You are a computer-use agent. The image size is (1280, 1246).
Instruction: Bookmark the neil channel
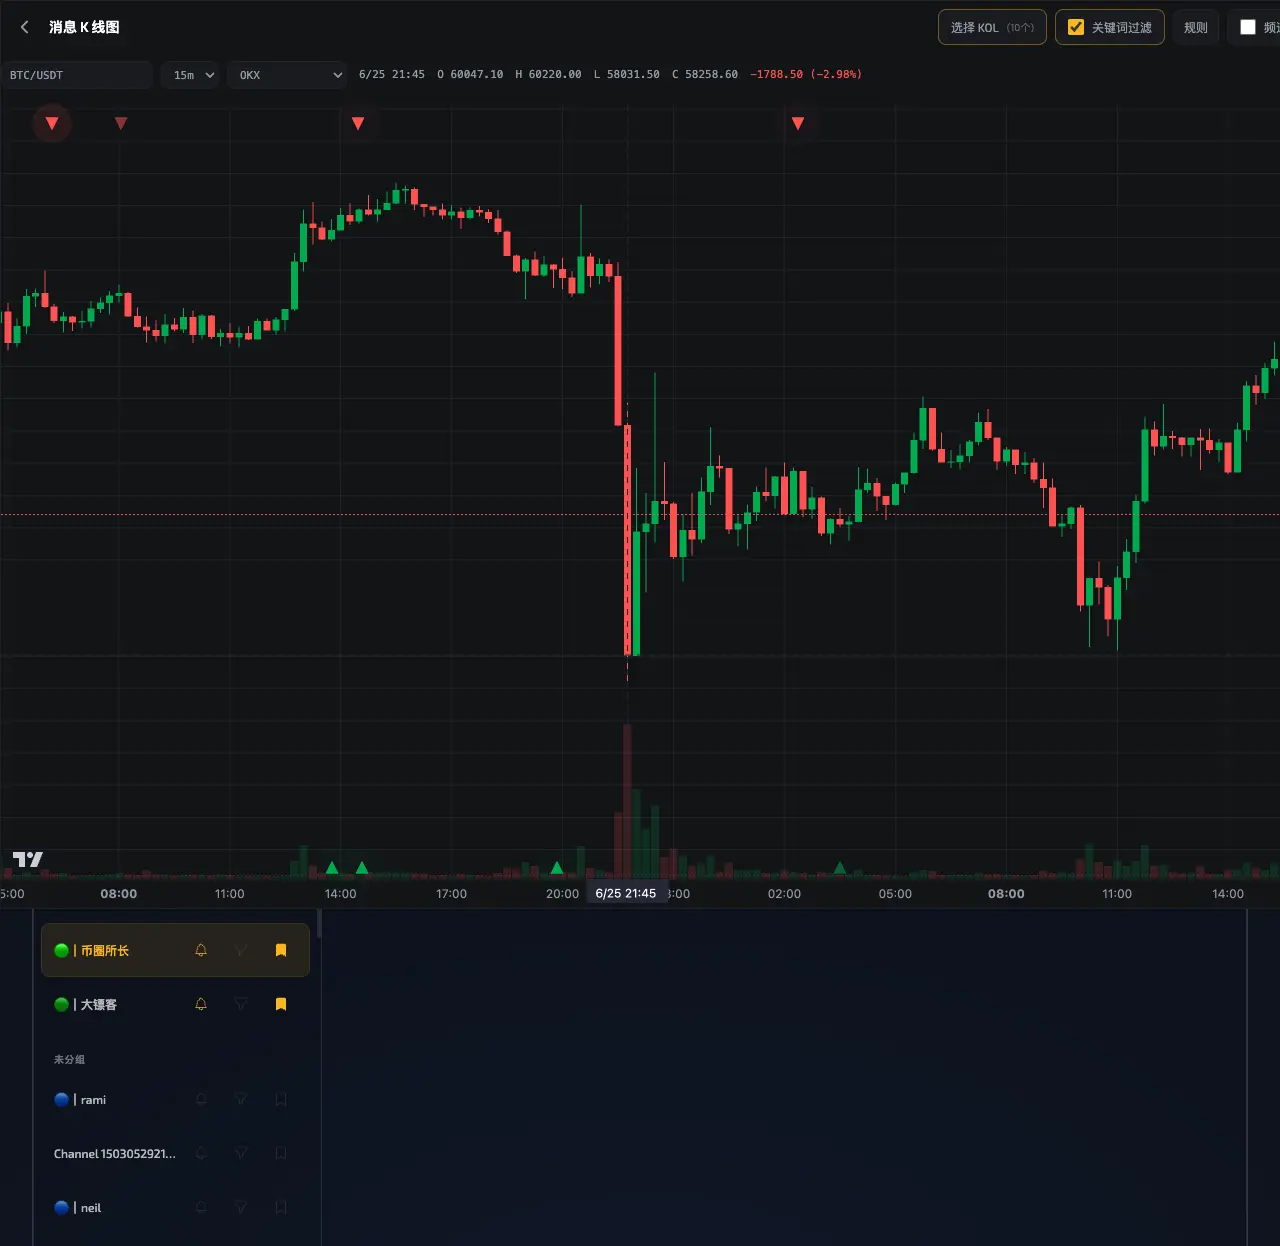281,1207
